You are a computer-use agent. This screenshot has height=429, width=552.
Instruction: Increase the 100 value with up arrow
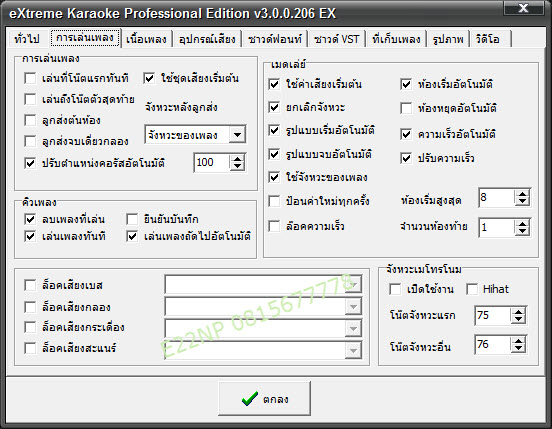[238, 159]
